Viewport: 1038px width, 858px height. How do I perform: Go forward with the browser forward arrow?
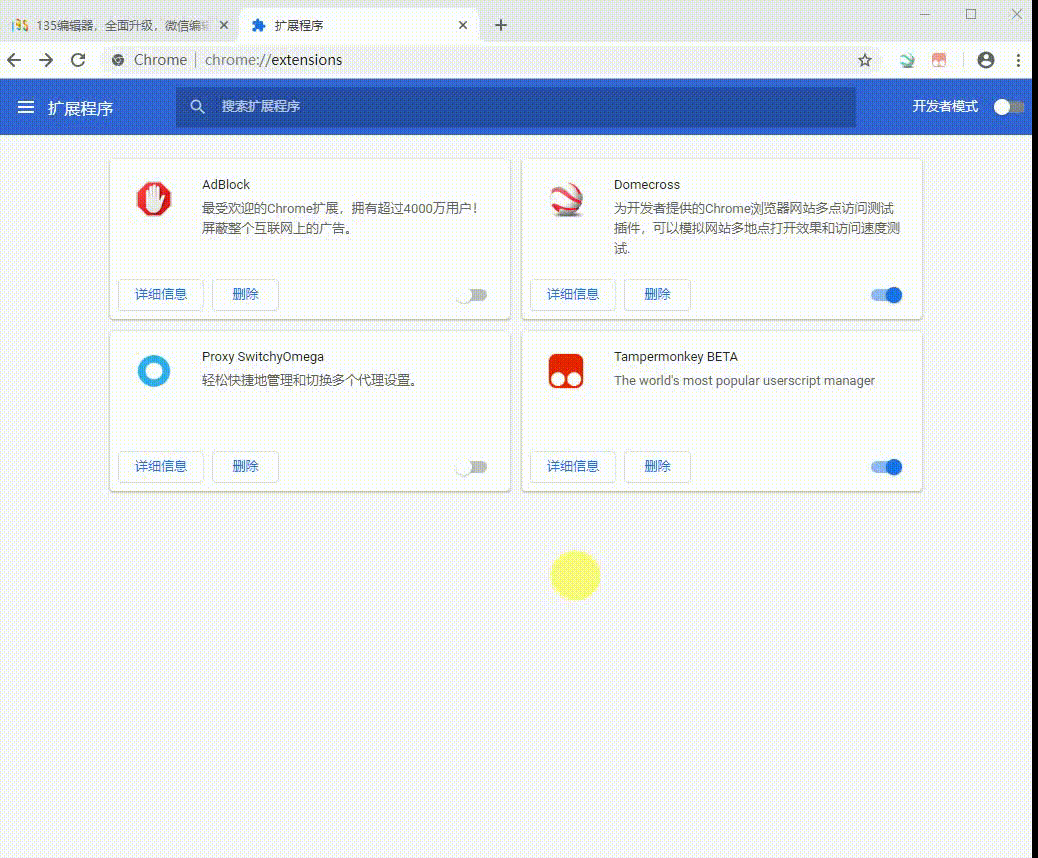(x=46, y=60)
